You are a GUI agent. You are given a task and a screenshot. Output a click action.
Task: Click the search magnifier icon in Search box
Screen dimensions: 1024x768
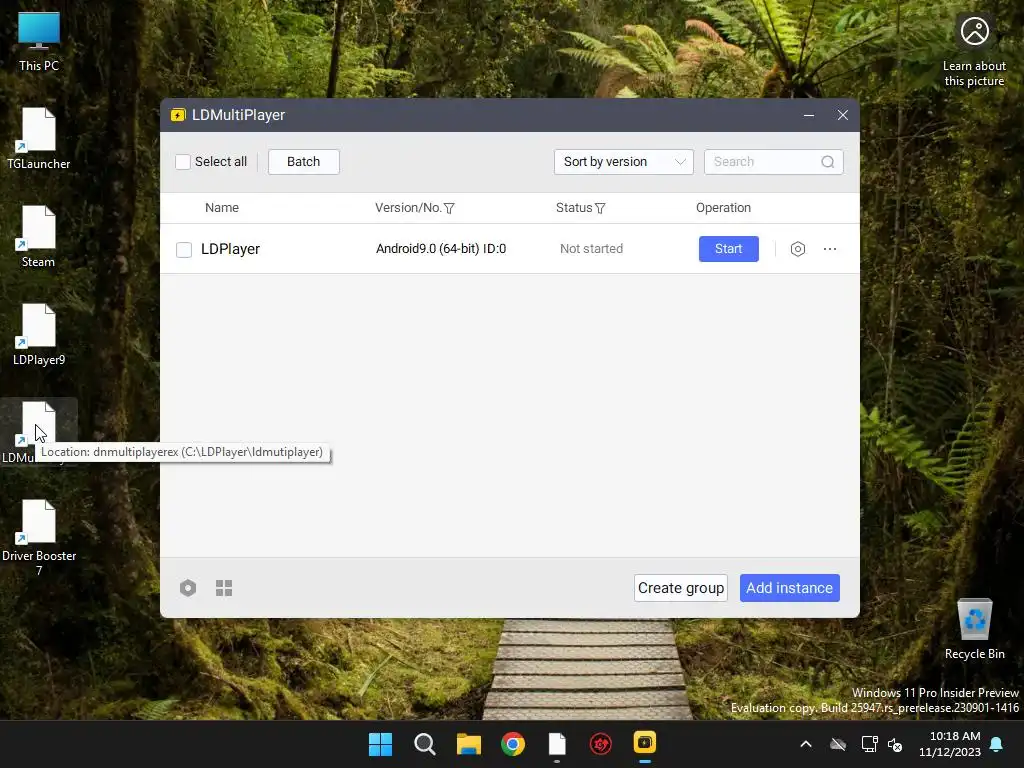pos(827,162)
